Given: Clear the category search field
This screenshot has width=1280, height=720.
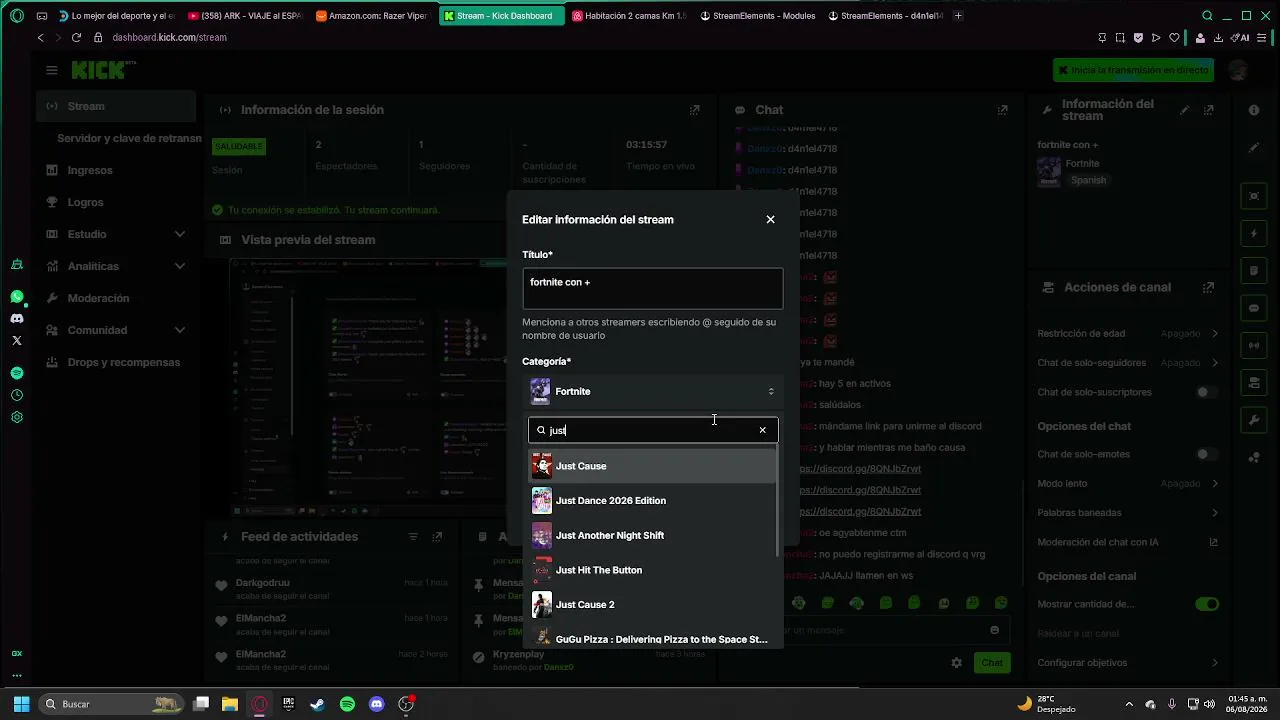Looking at the screenshot, I should click(x=762, y=430).
